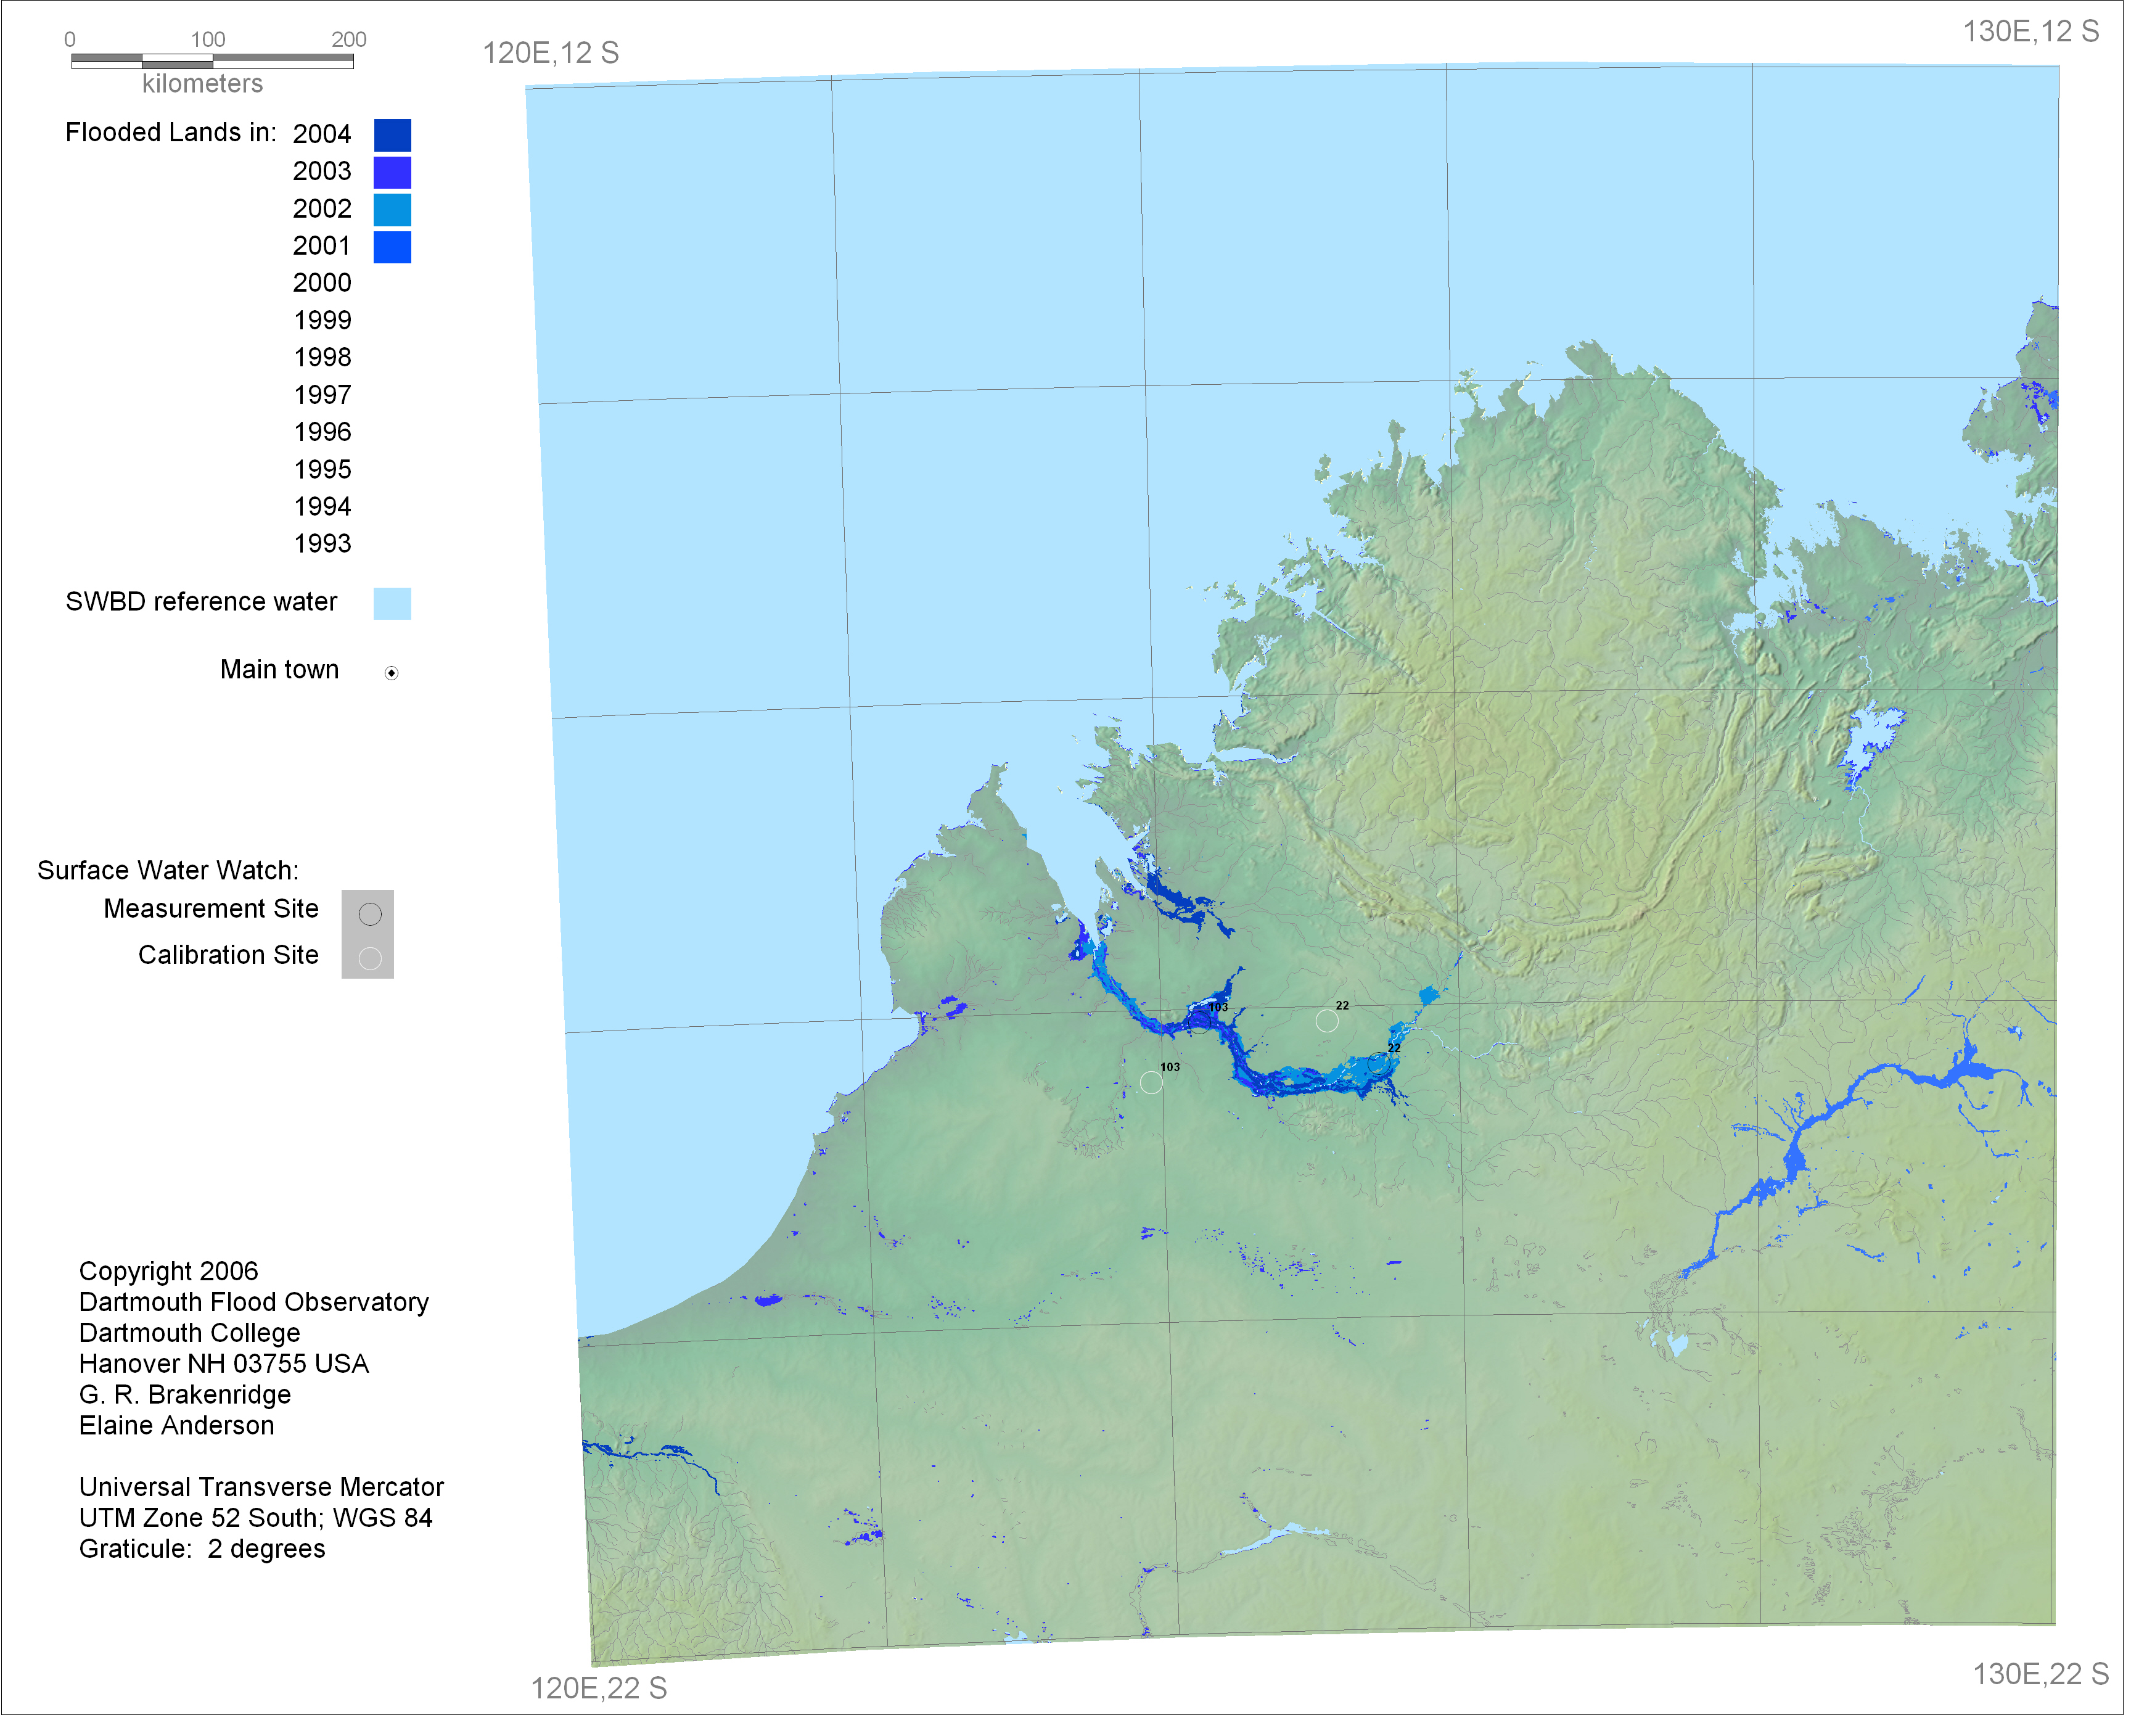This screenshot has width=2131, height=1736.
Task: Click white calibration site circle 103 on map
Action: point(1151,1083)
